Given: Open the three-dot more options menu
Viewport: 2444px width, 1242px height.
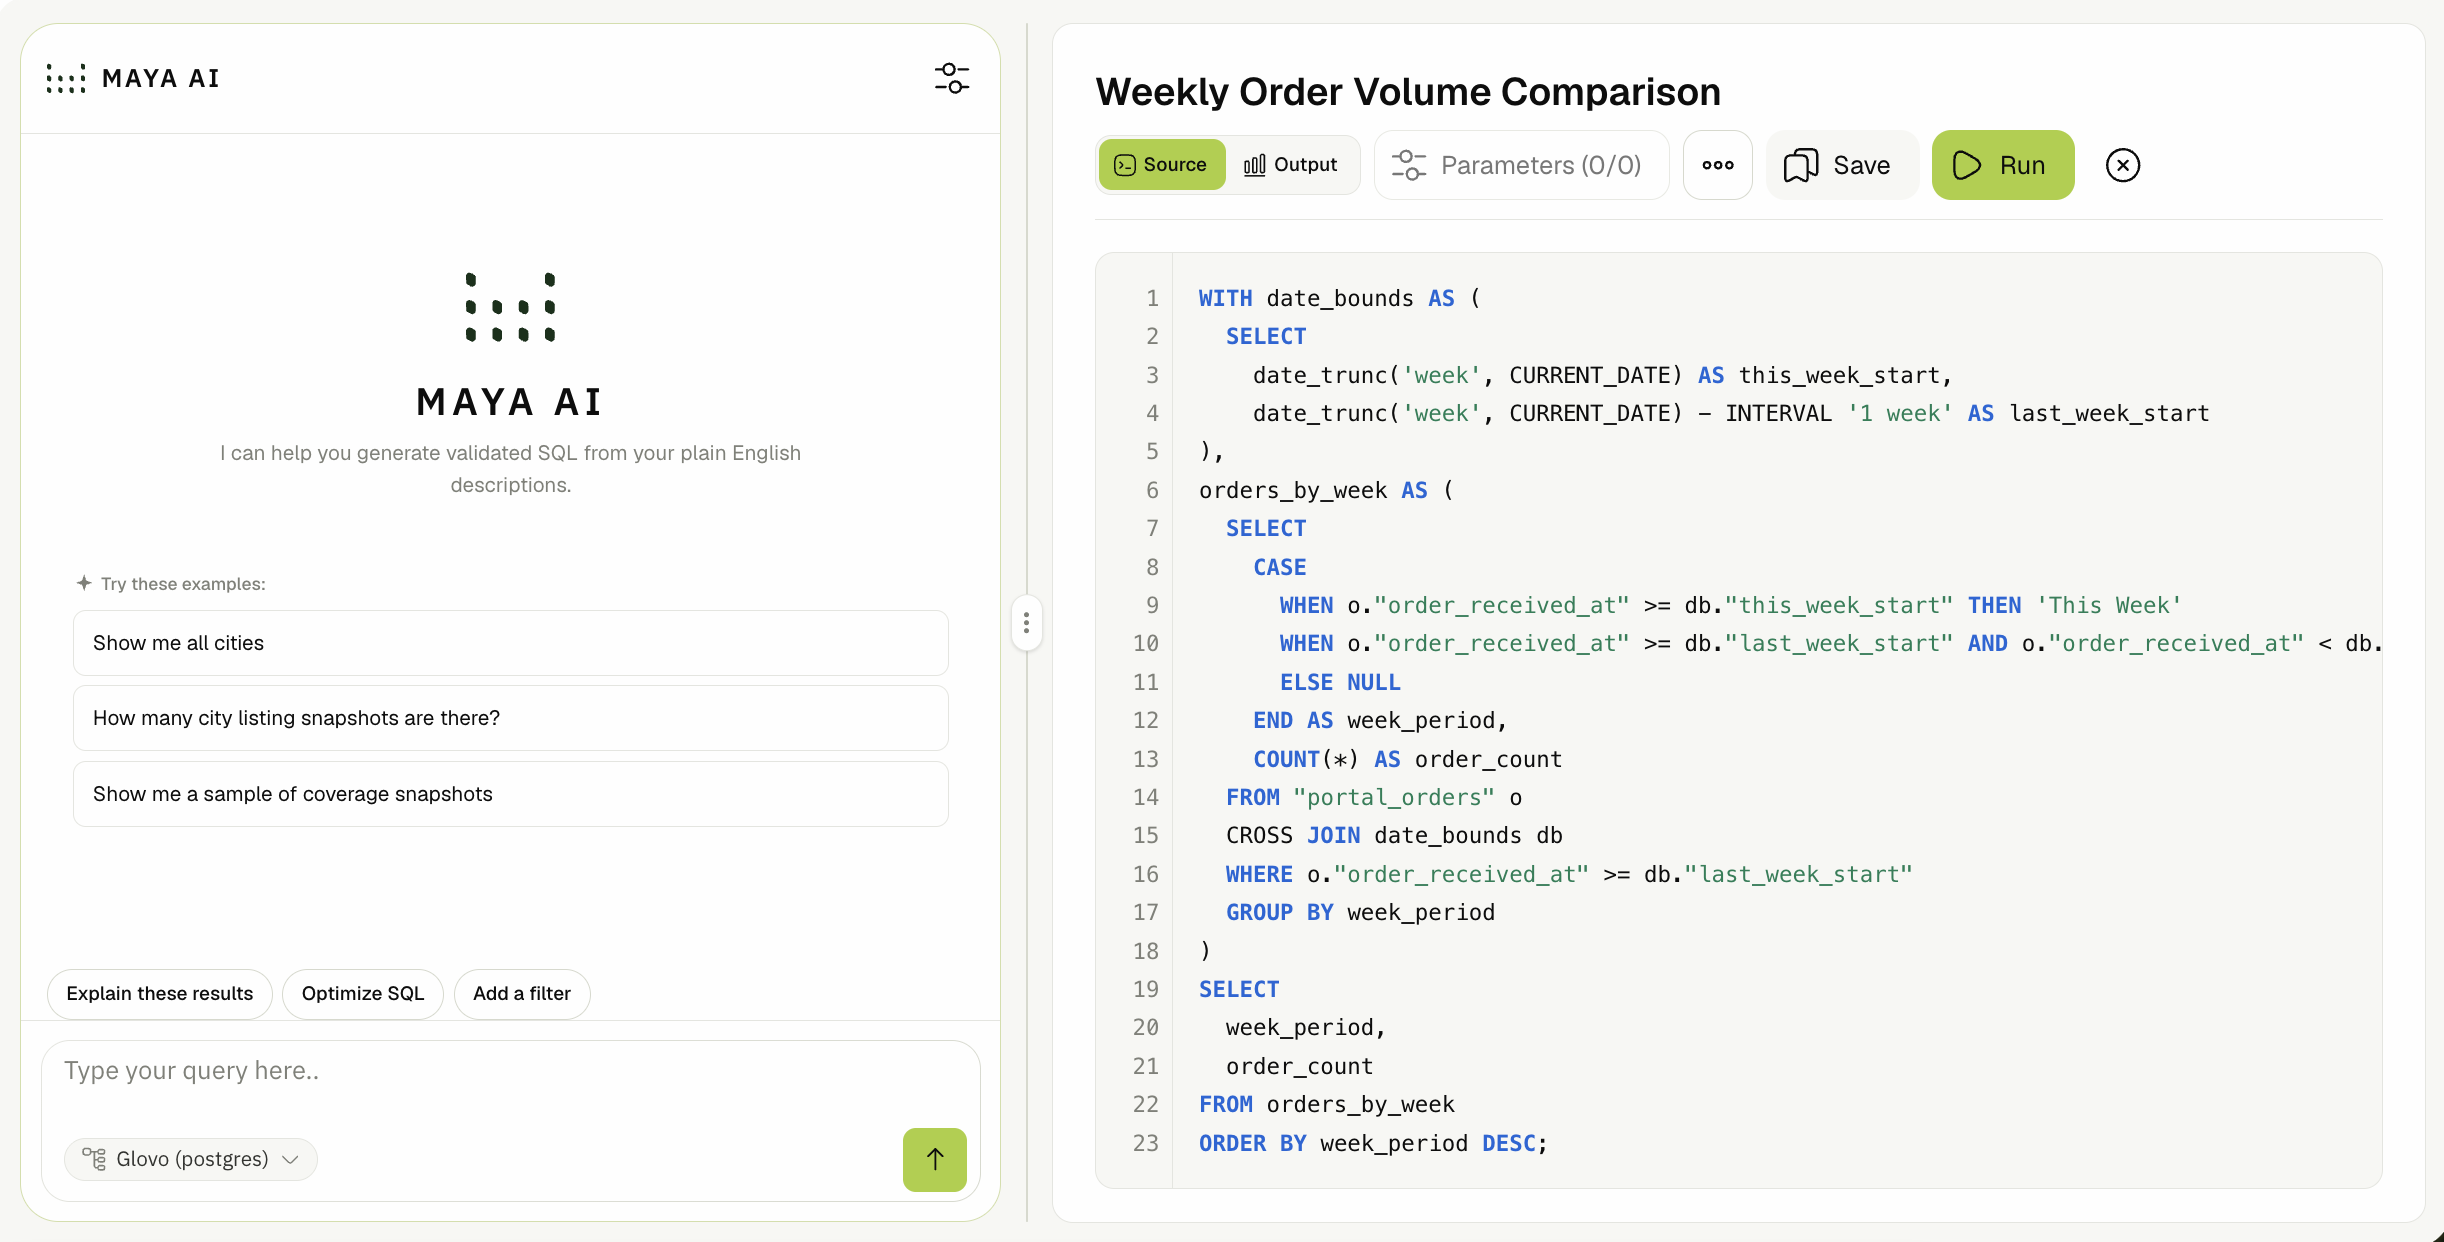Looking at the screenshot, I should [x=1717, y=165].
